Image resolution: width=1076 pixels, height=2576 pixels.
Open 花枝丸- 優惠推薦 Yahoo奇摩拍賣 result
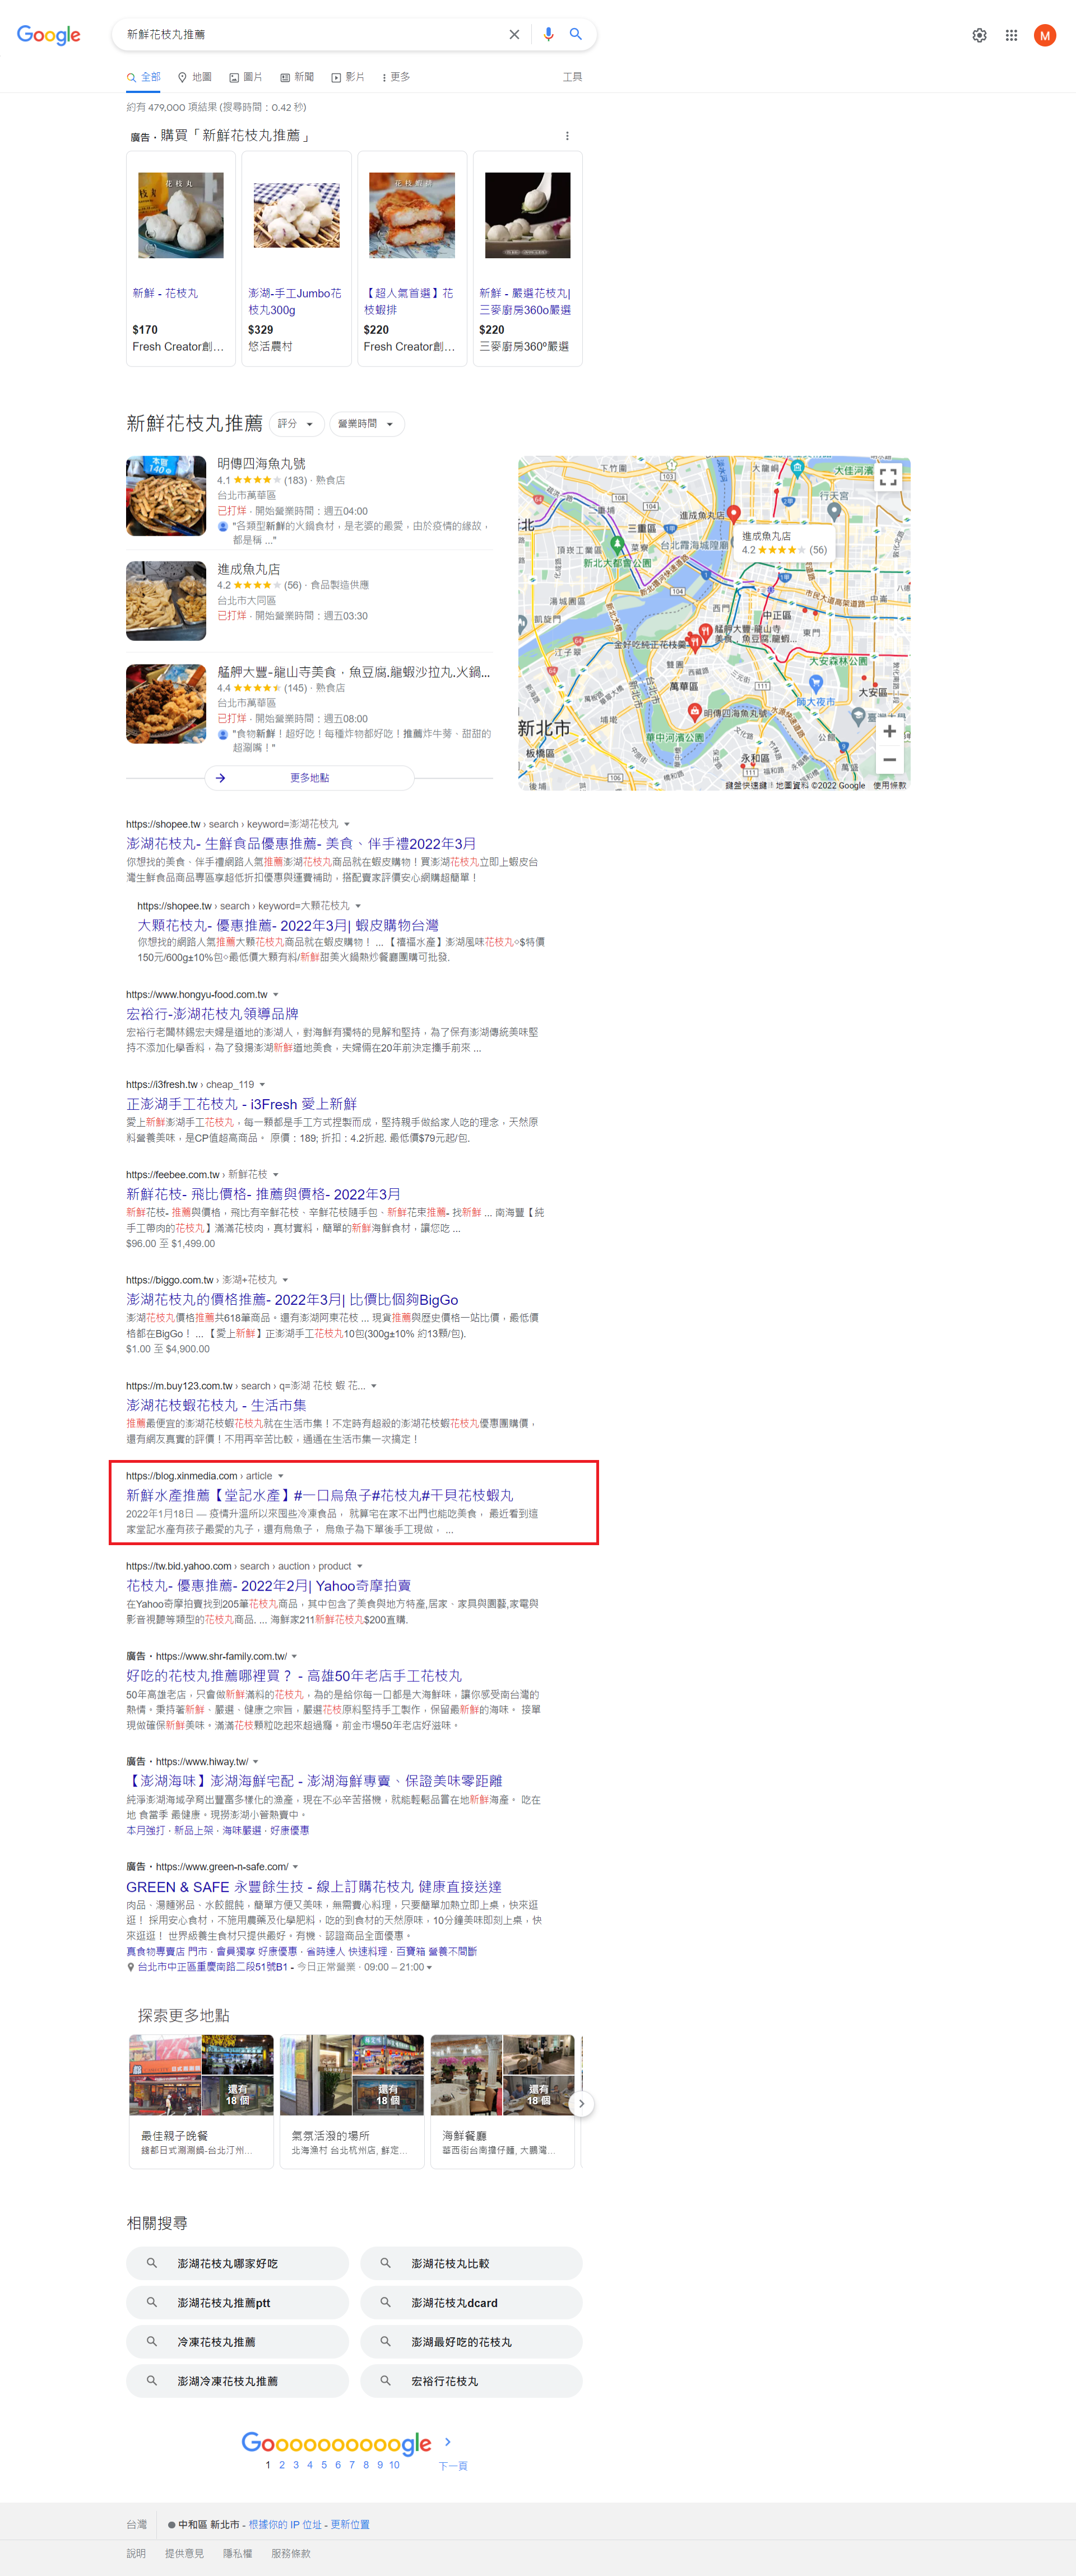coord(268,1586)
